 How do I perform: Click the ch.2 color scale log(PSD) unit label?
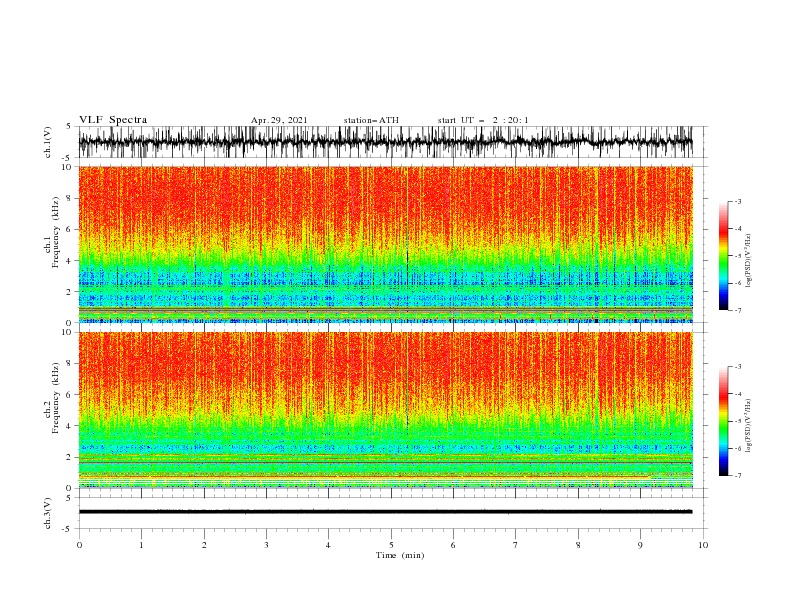coord(749,426)
